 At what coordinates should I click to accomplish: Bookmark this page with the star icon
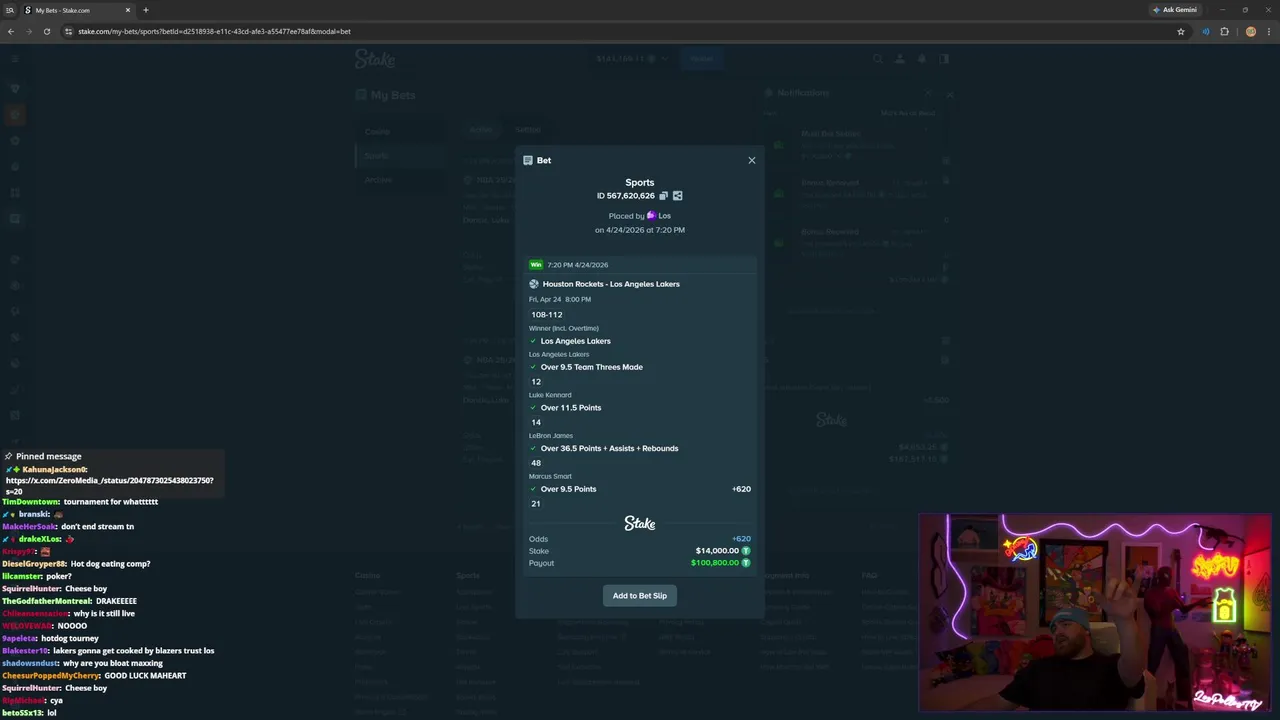(1181, 31)
